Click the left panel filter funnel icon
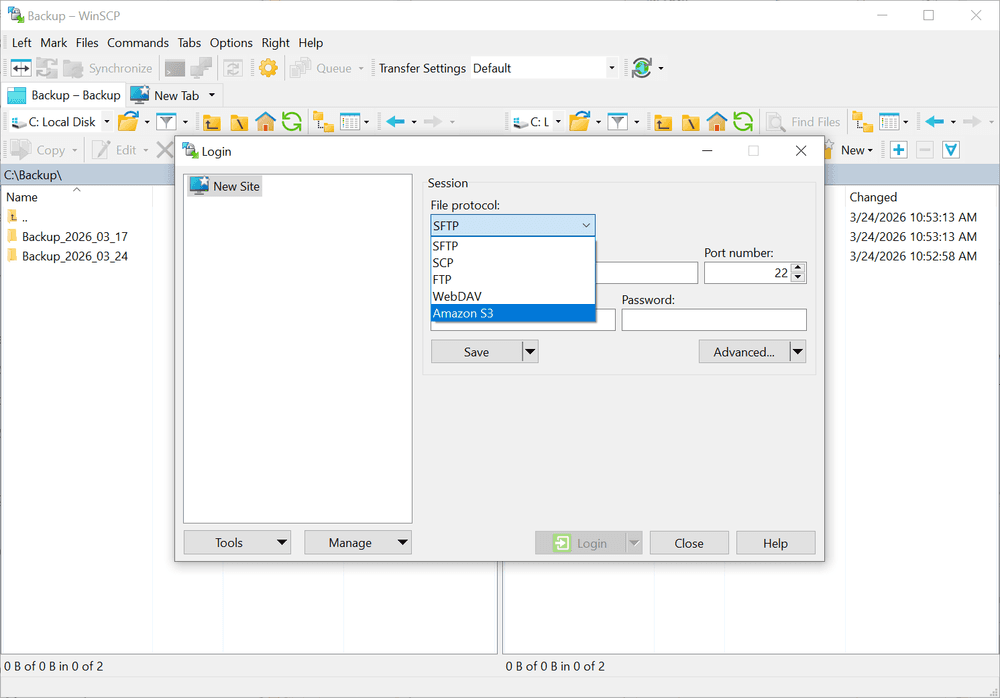Image resolution: width=1000 pixels, height=698 pixels. click(x=166, y=121)
